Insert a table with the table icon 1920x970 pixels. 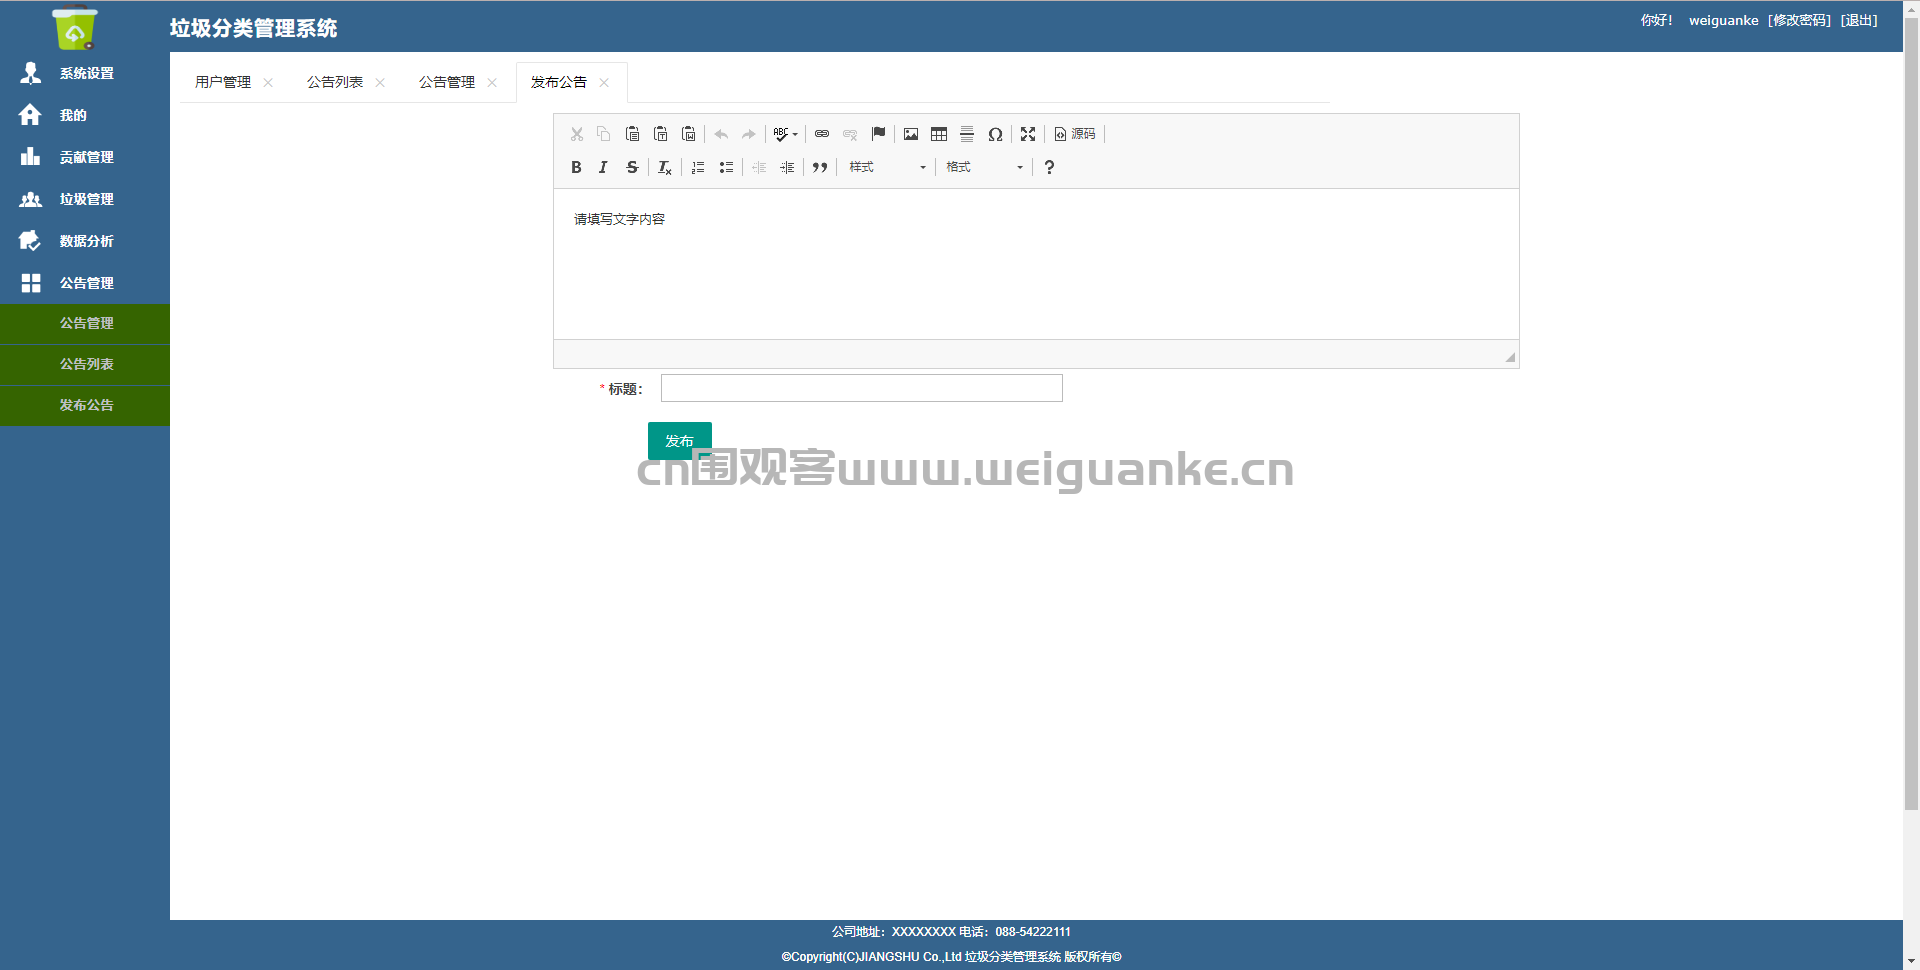939,134
